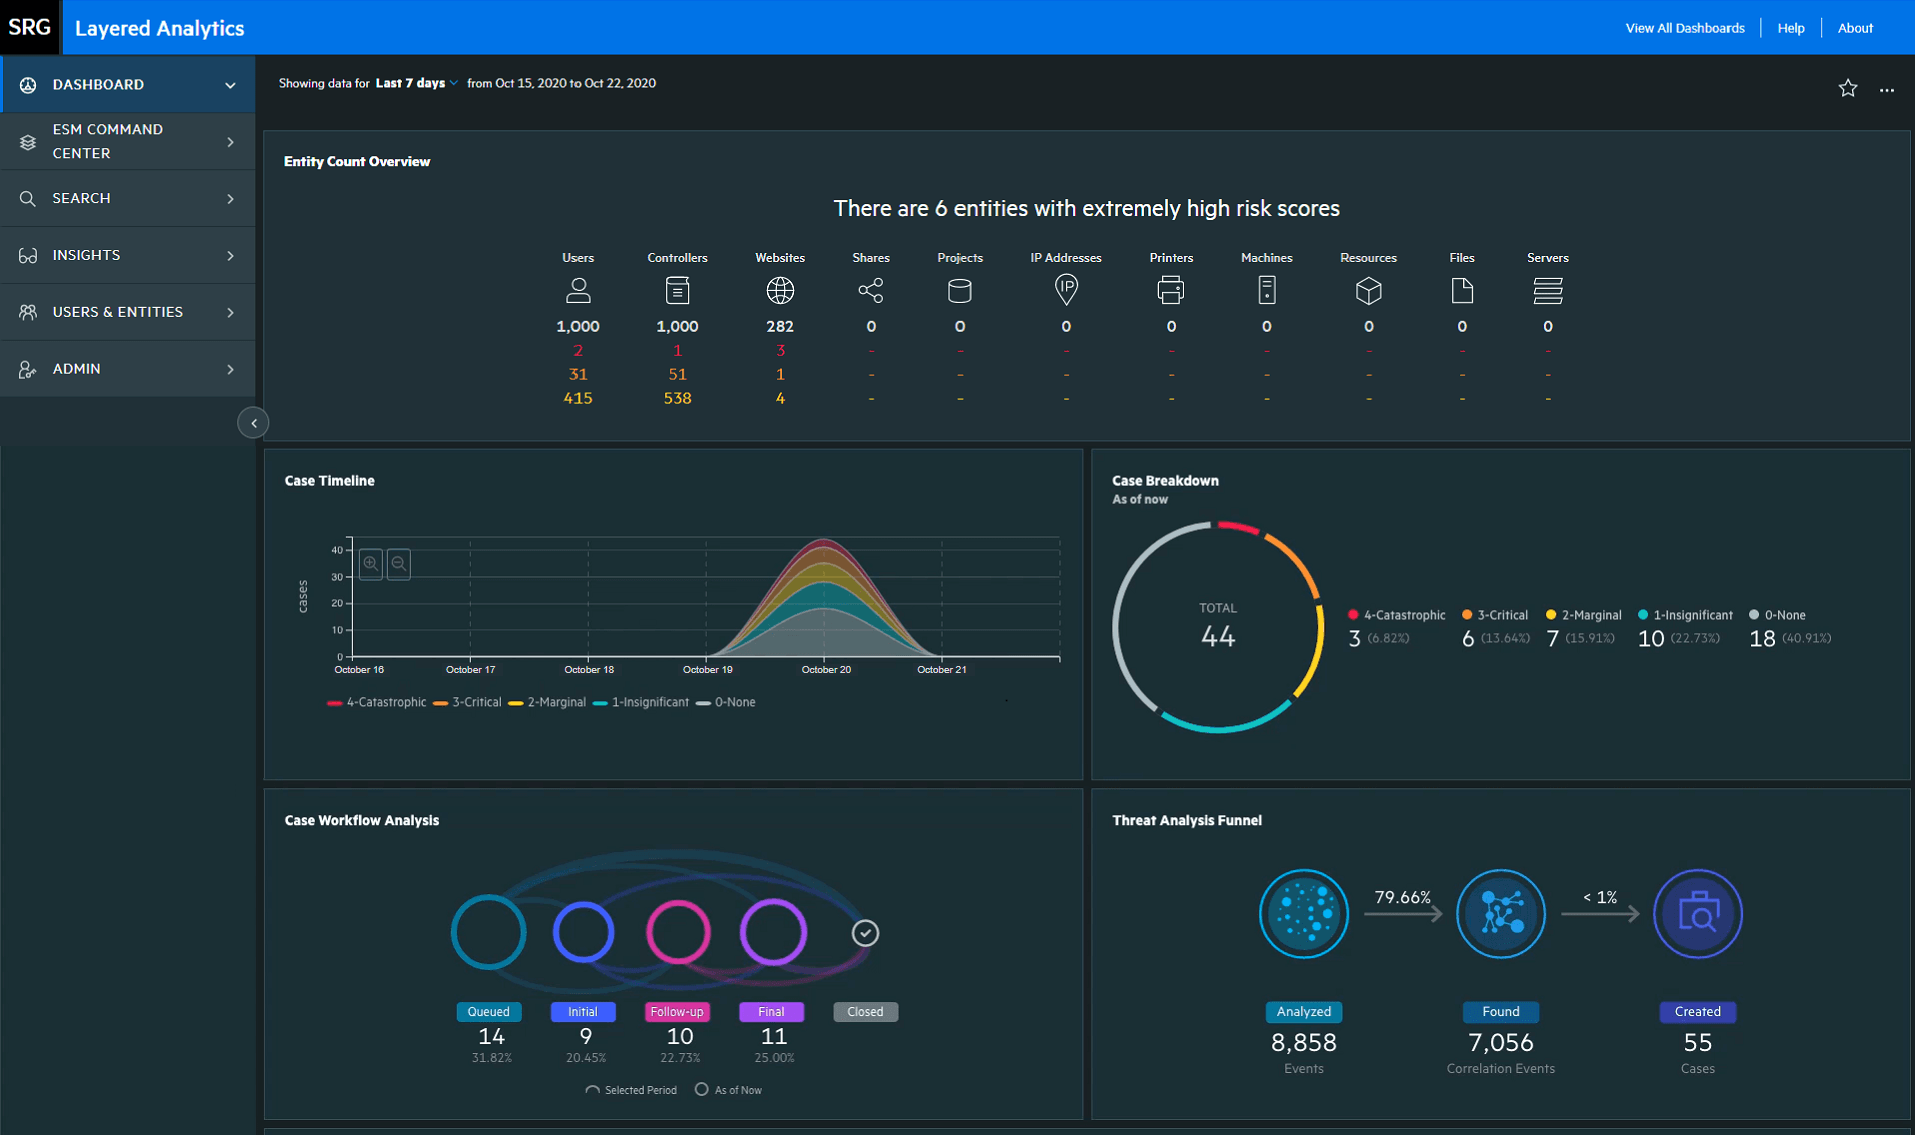
Task: Open the Last 7 days date range dropdown
Action: pos(414,83)
